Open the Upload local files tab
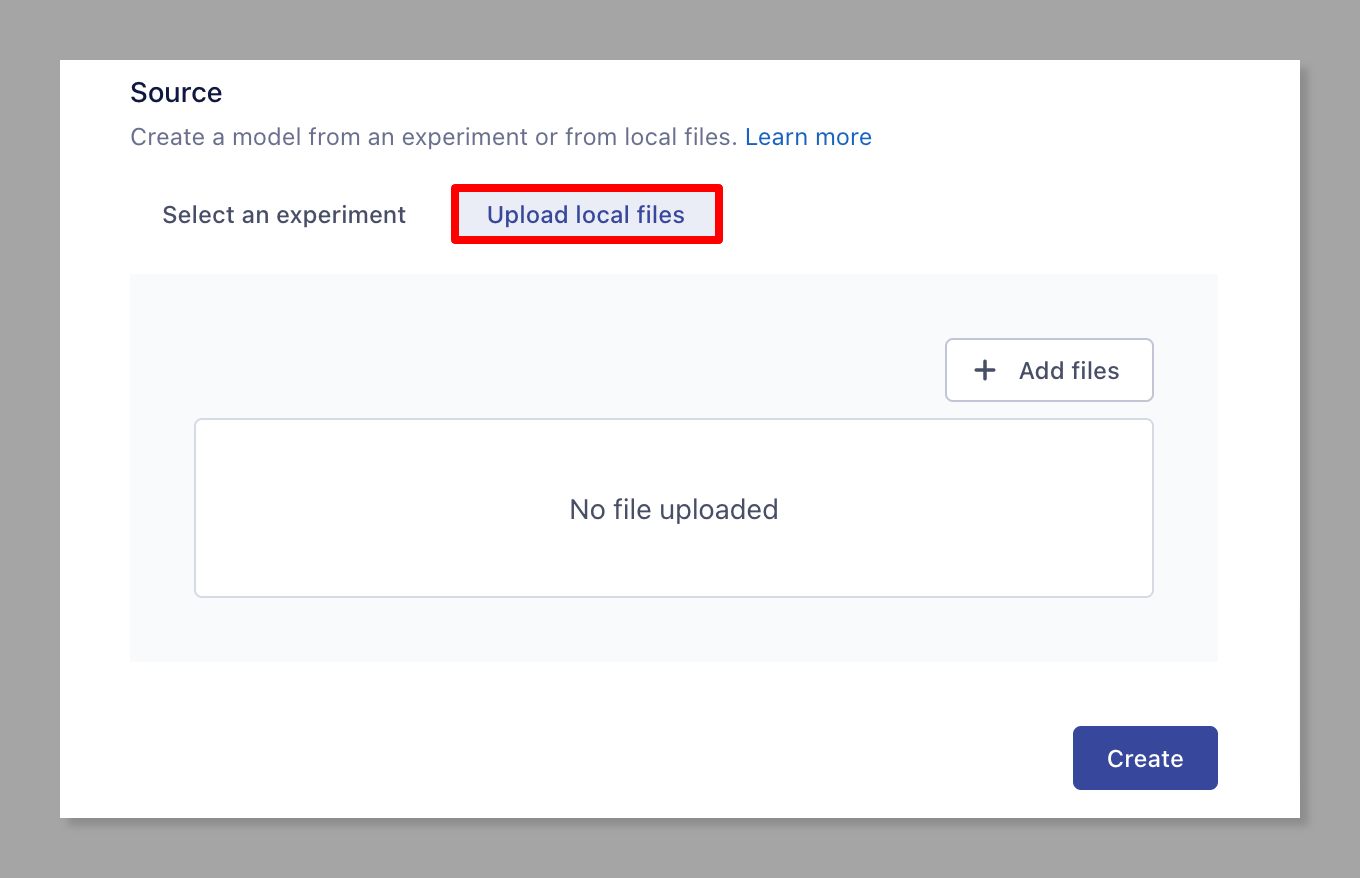The image size is (1360, 878). pos(586,215)
